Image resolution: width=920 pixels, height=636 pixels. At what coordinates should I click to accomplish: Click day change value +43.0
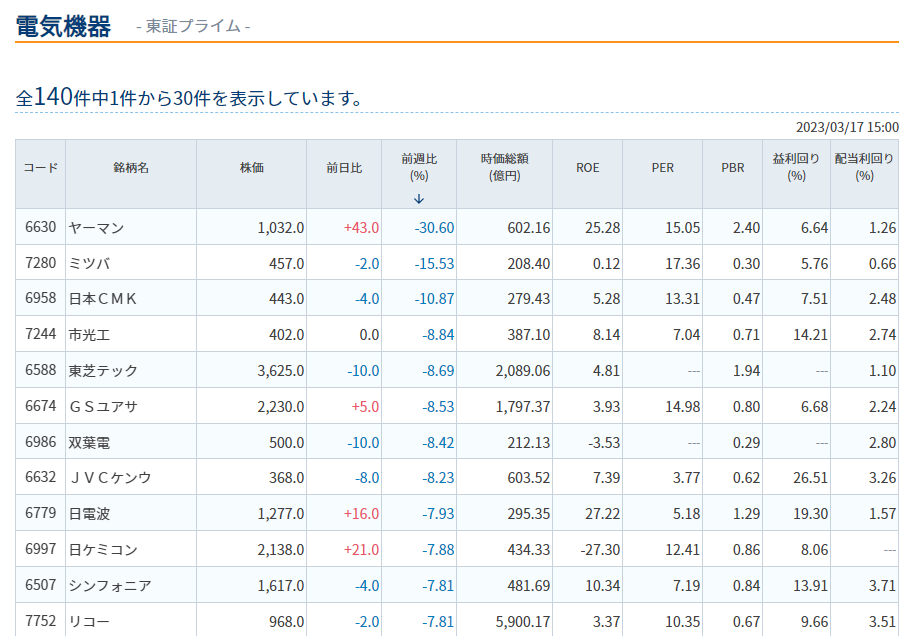pos(361,228)
